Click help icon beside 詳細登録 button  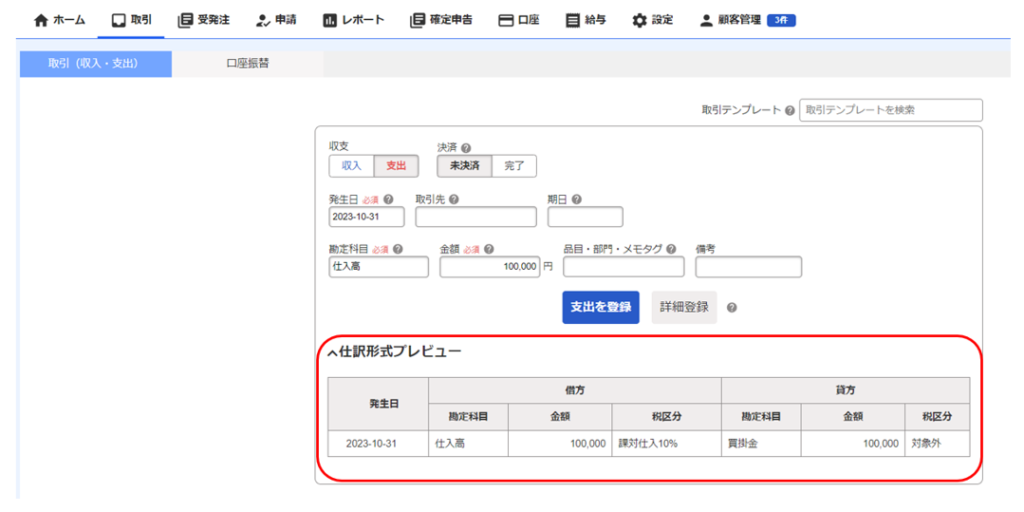732,308
